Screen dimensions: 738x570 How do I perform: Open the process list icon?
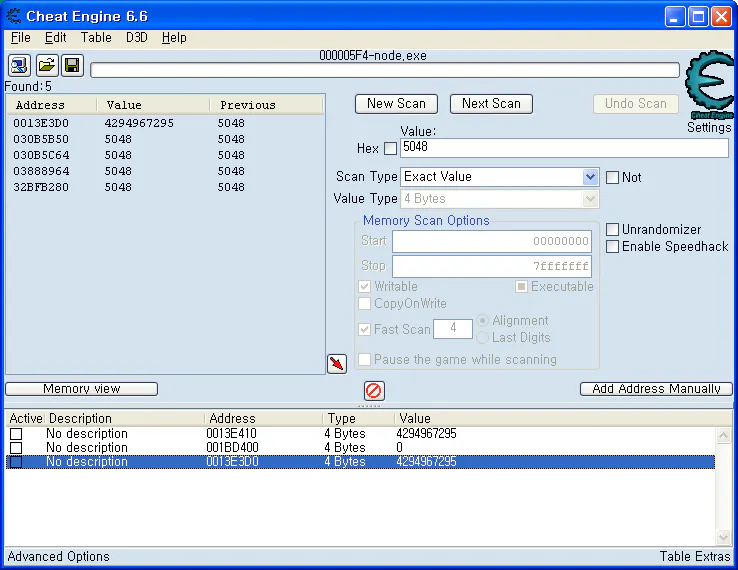point(19,65)
